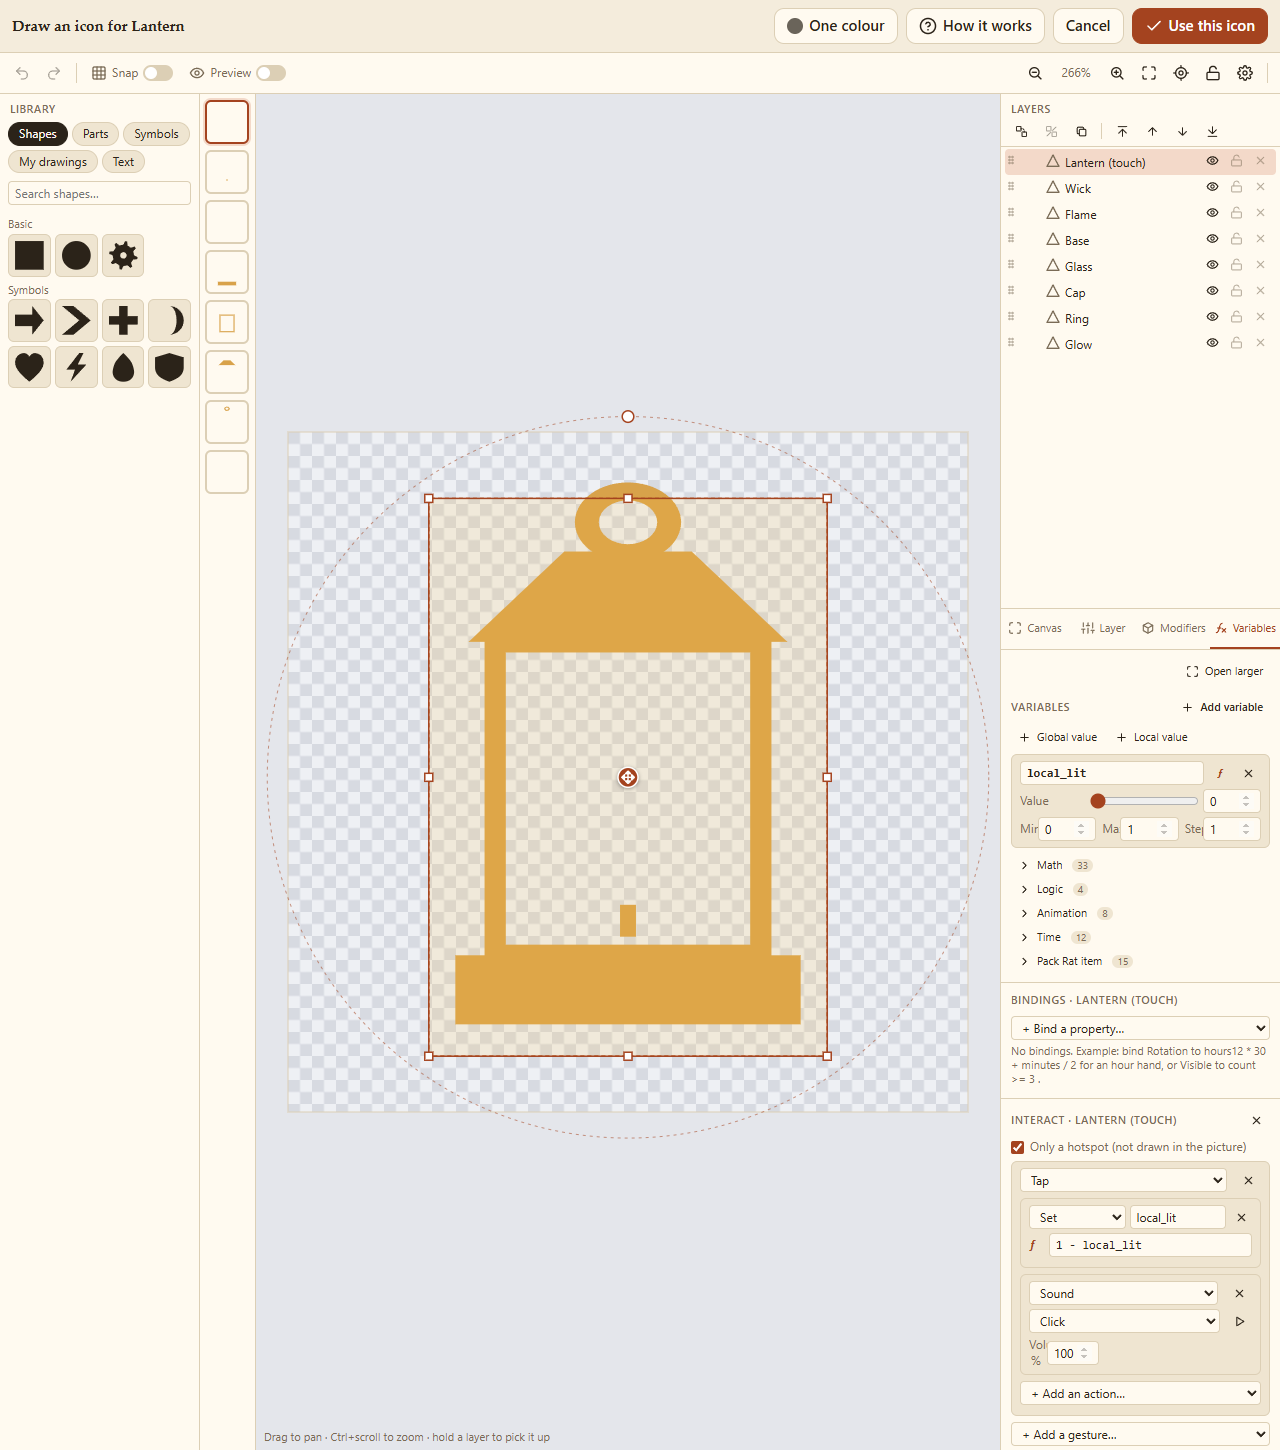Open the Parts library tab
Image resolution: width=1280 pixels, height=1450 pixels.
coord(96,134)
